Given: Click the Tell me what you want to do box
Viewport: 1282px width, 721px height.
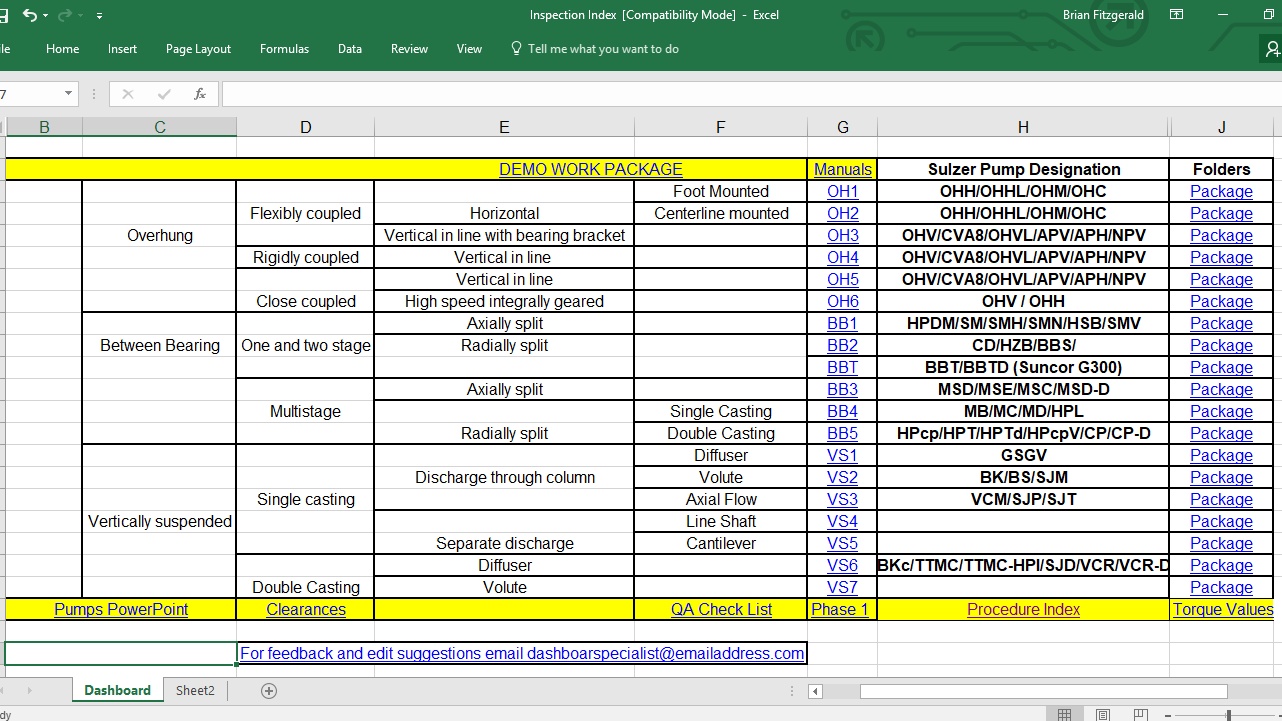Looking at the screenshot, I should click(x=603, y=49).
